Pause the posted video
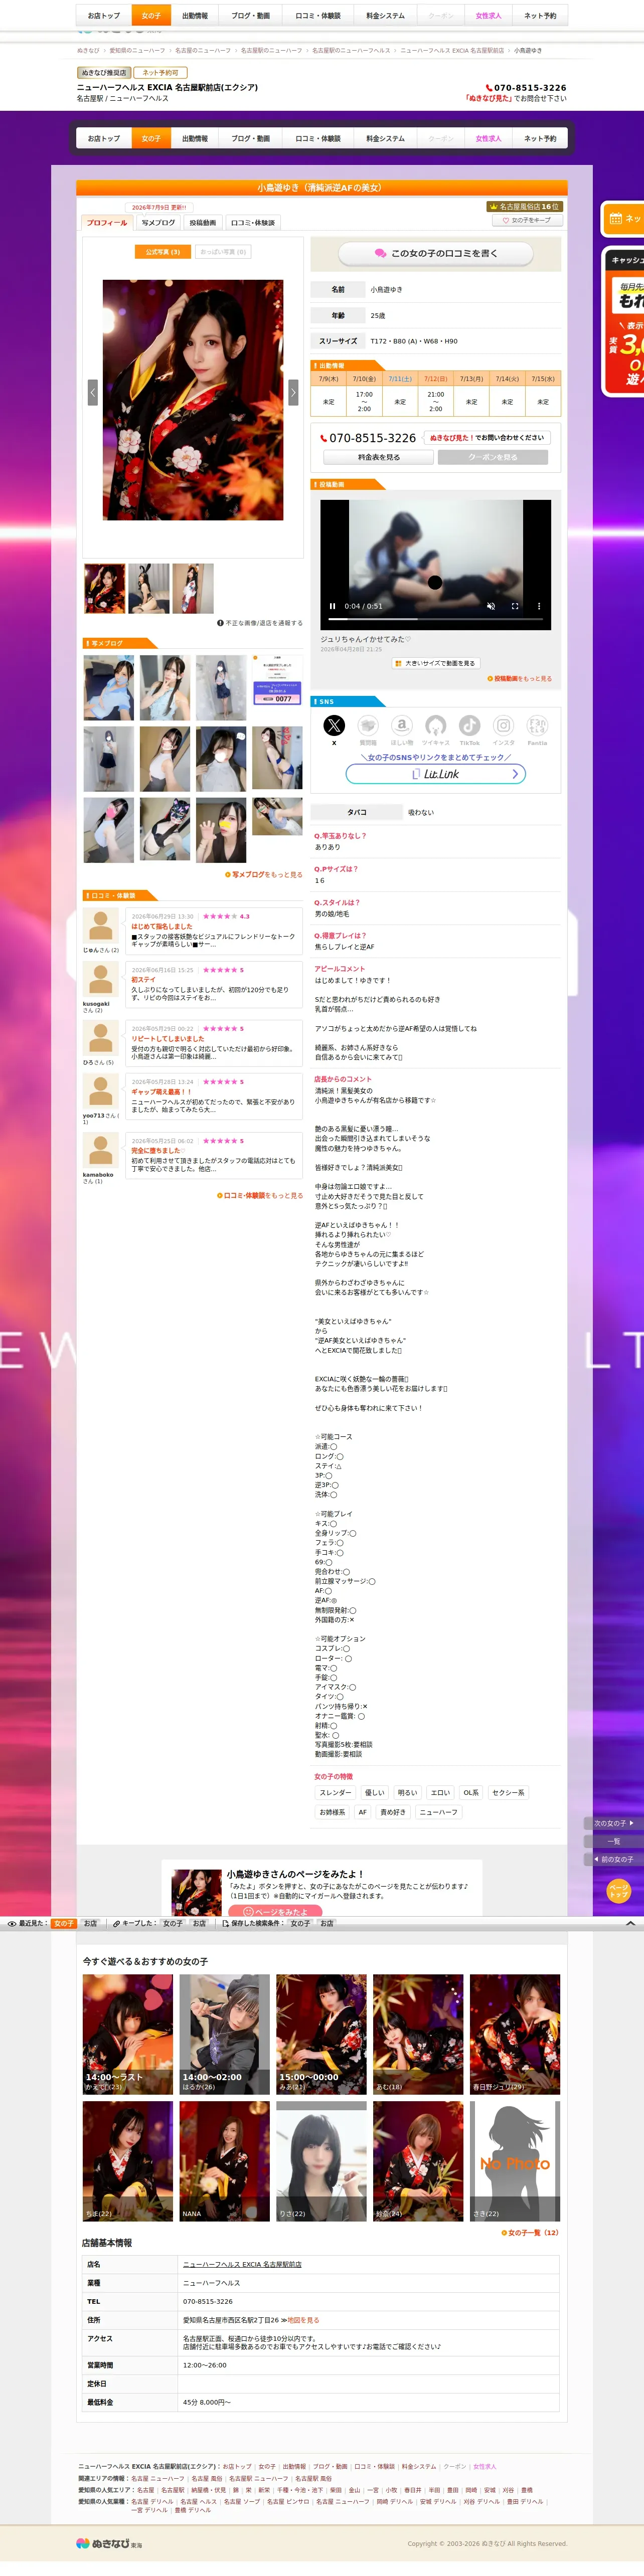Image resolution: width=644 pixels, height=2576 pixels. [332, 606]
